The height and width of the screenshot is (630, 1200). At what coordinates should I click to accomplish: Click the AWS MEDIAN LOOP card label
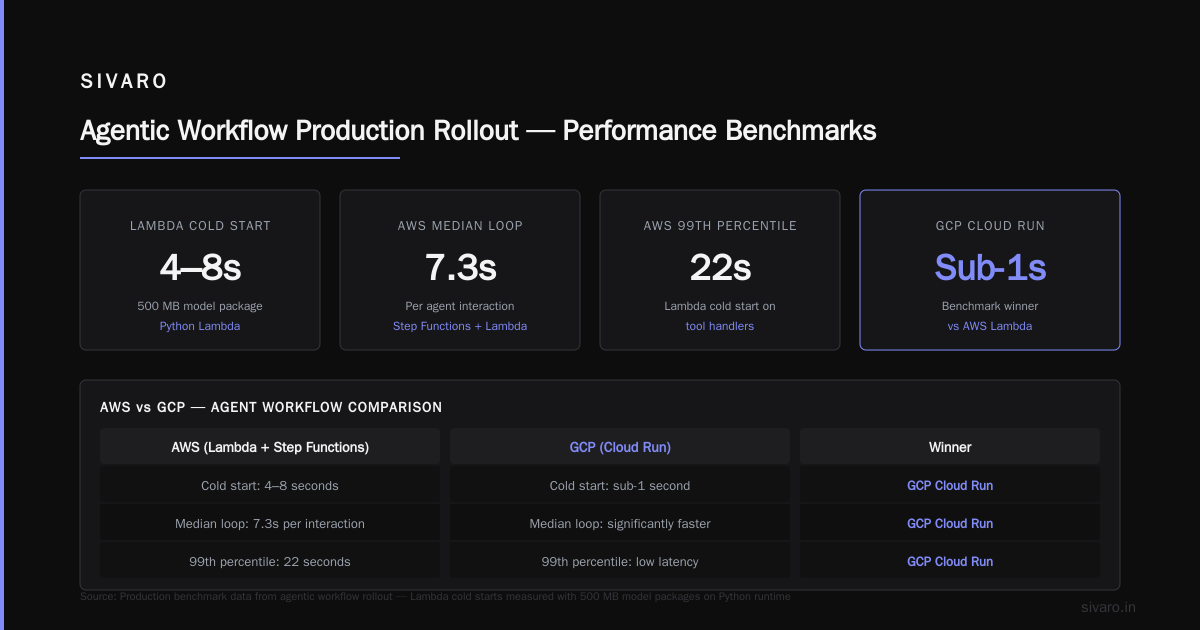pyautogui.click(x=460, y=226)
